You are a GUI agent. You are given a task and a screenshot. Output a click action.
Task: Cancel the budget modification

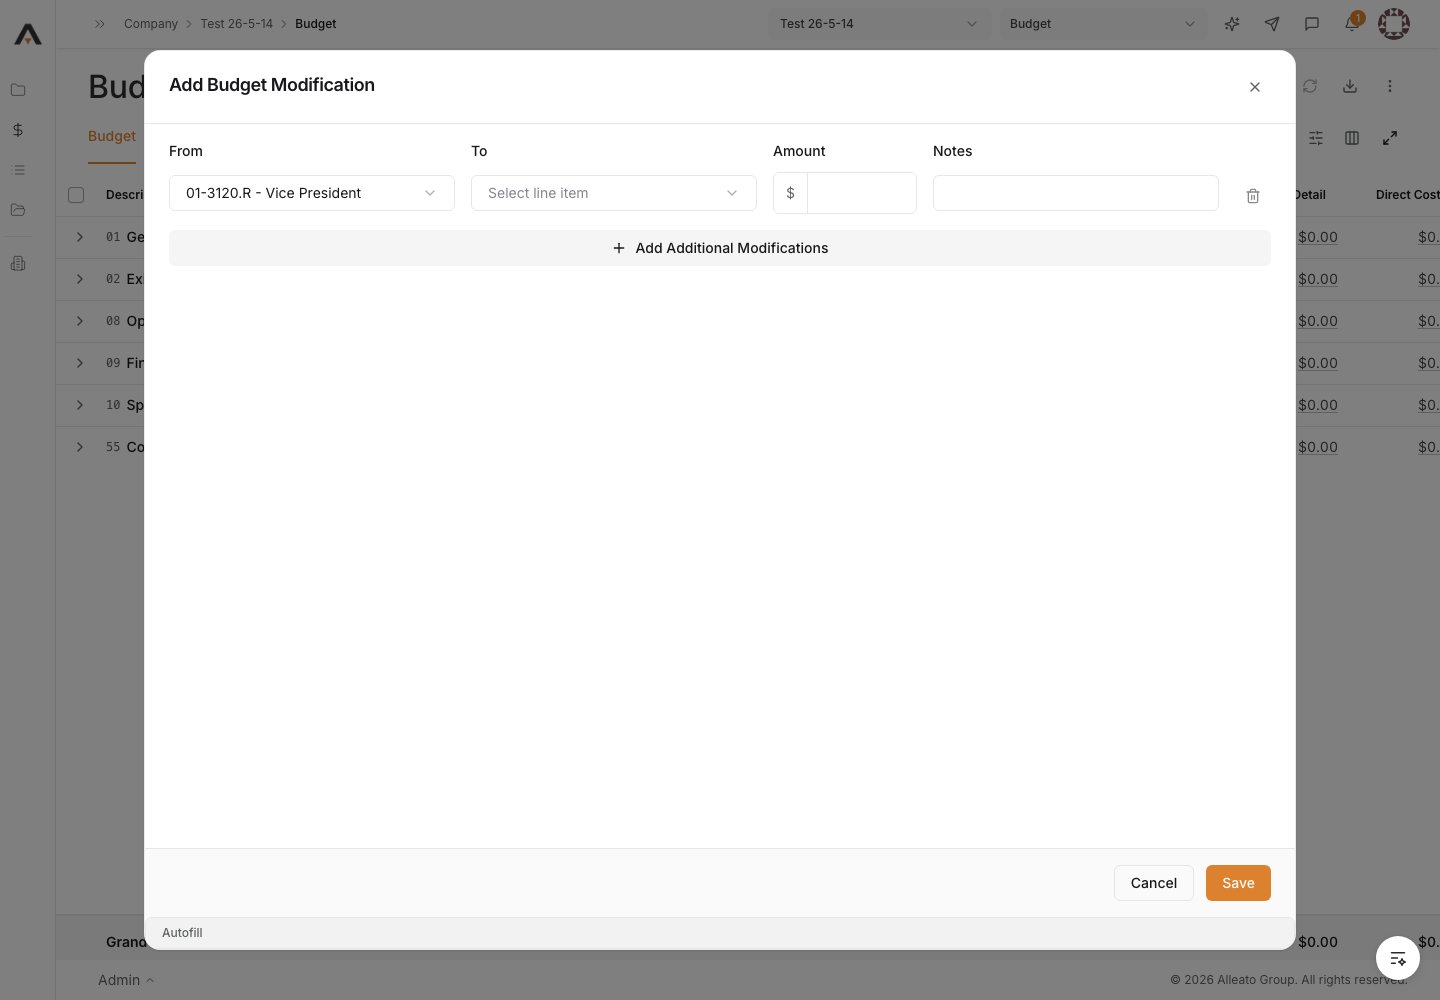1154,883
